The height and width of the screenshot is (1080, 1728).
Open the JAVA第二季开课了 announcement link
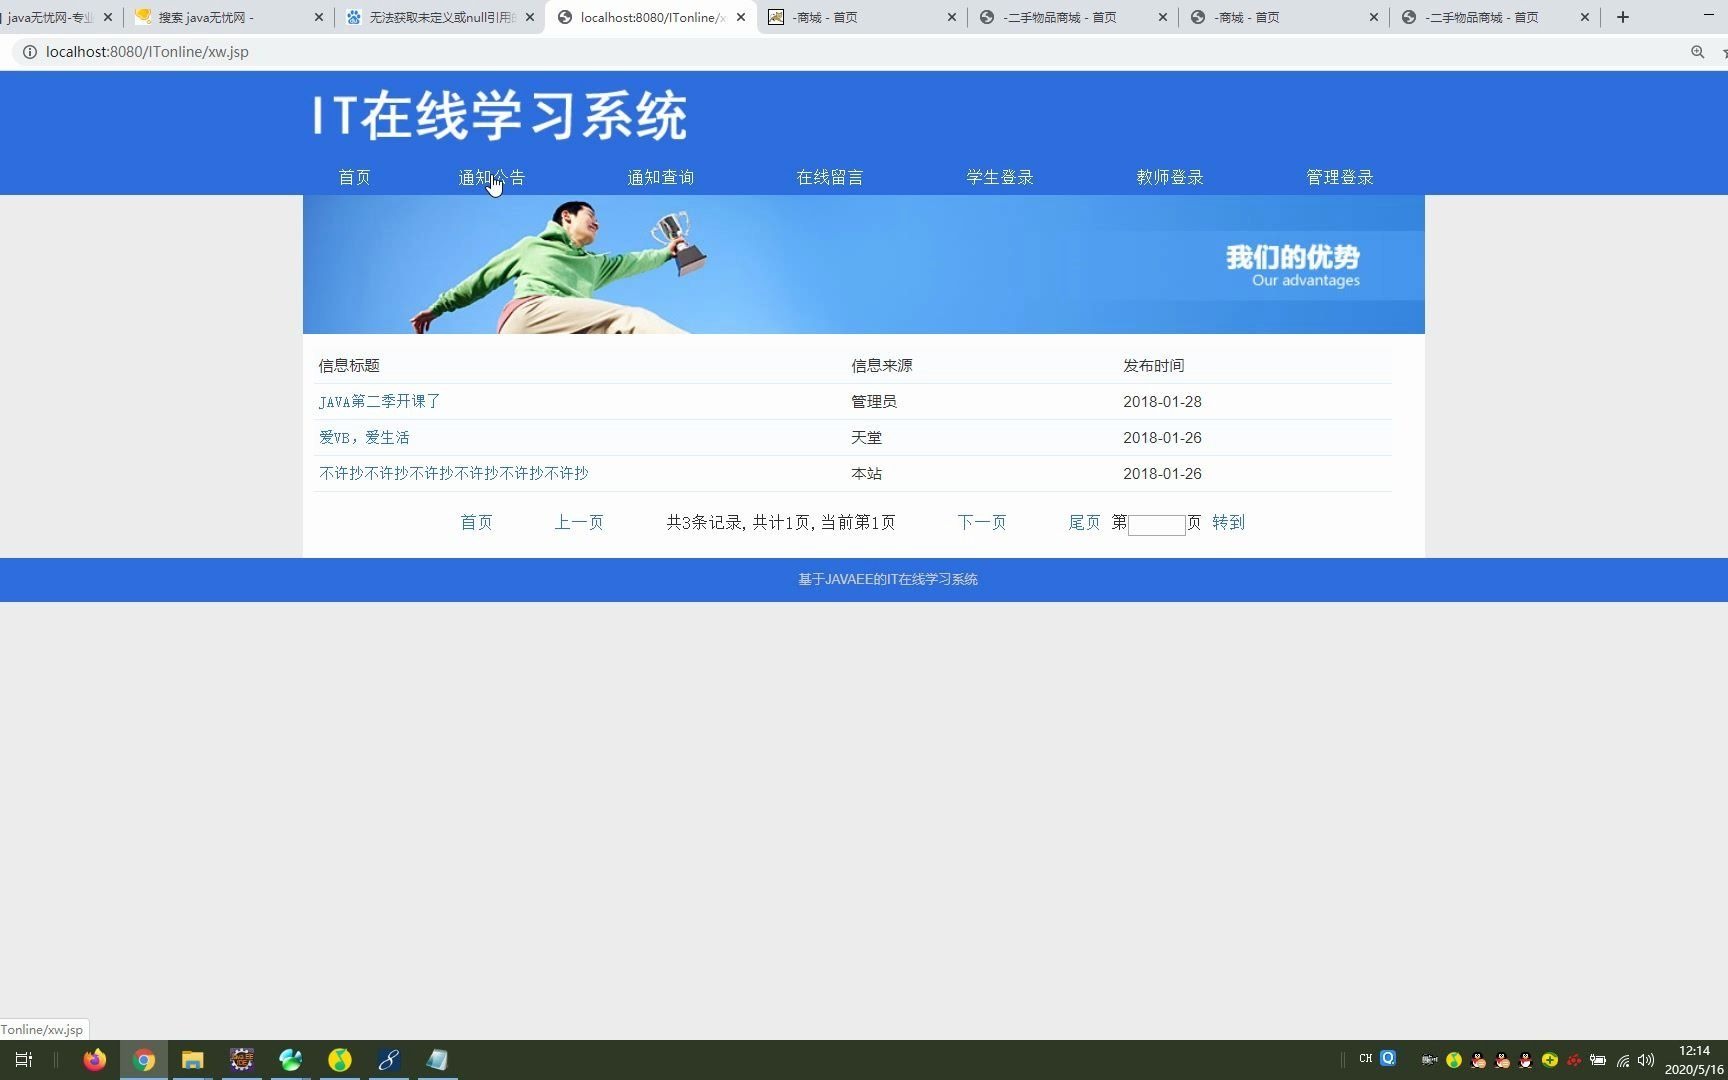pyautogui.click(x=378, y=401)
